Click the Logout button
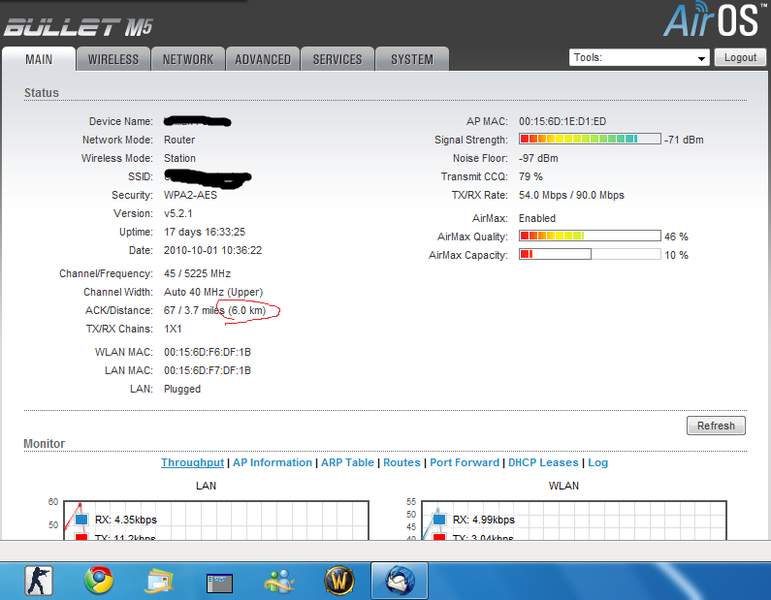771x600 pixels. coord(740,58)
